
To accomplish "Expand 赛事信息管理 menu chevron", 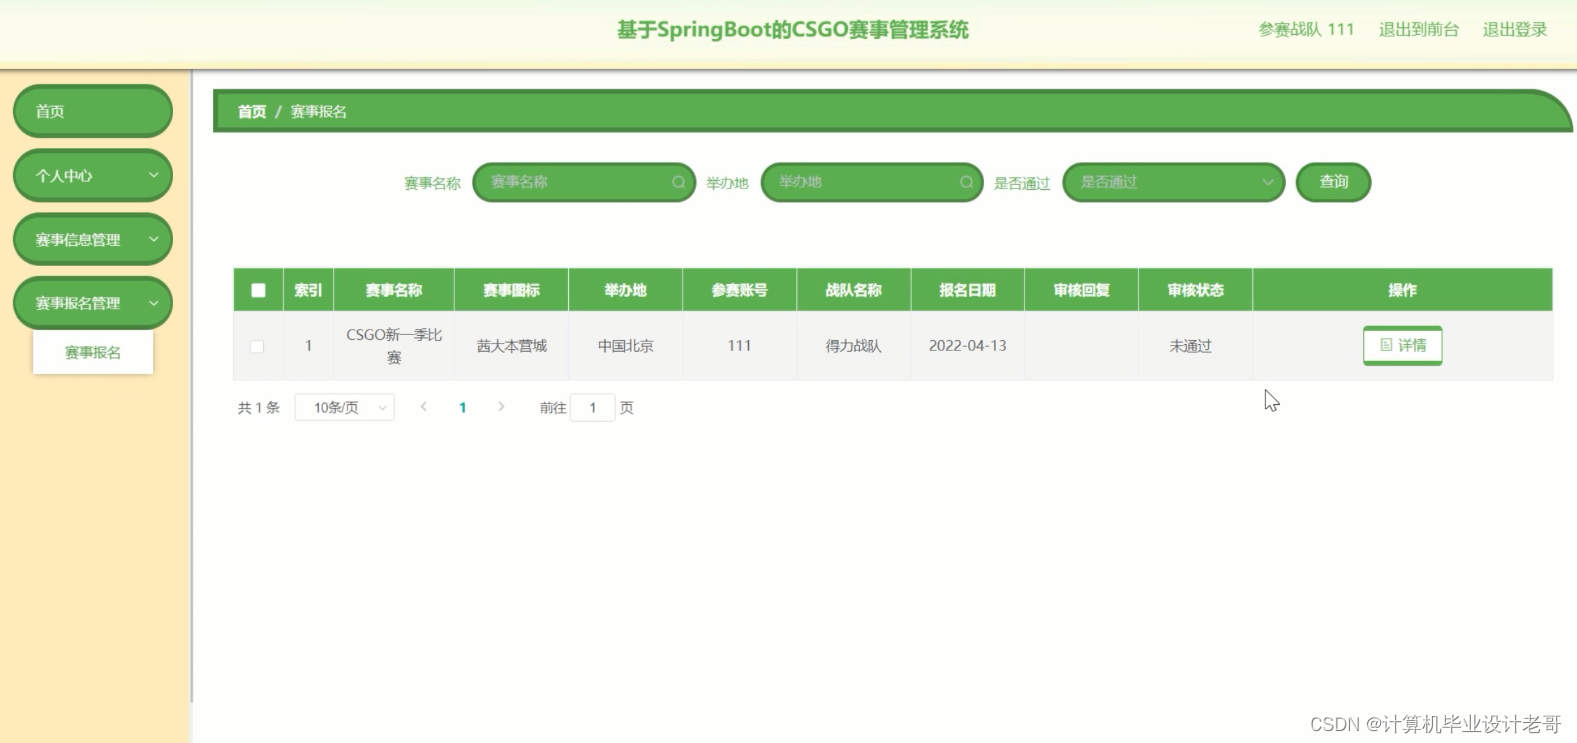I will (x=154, y=239).
